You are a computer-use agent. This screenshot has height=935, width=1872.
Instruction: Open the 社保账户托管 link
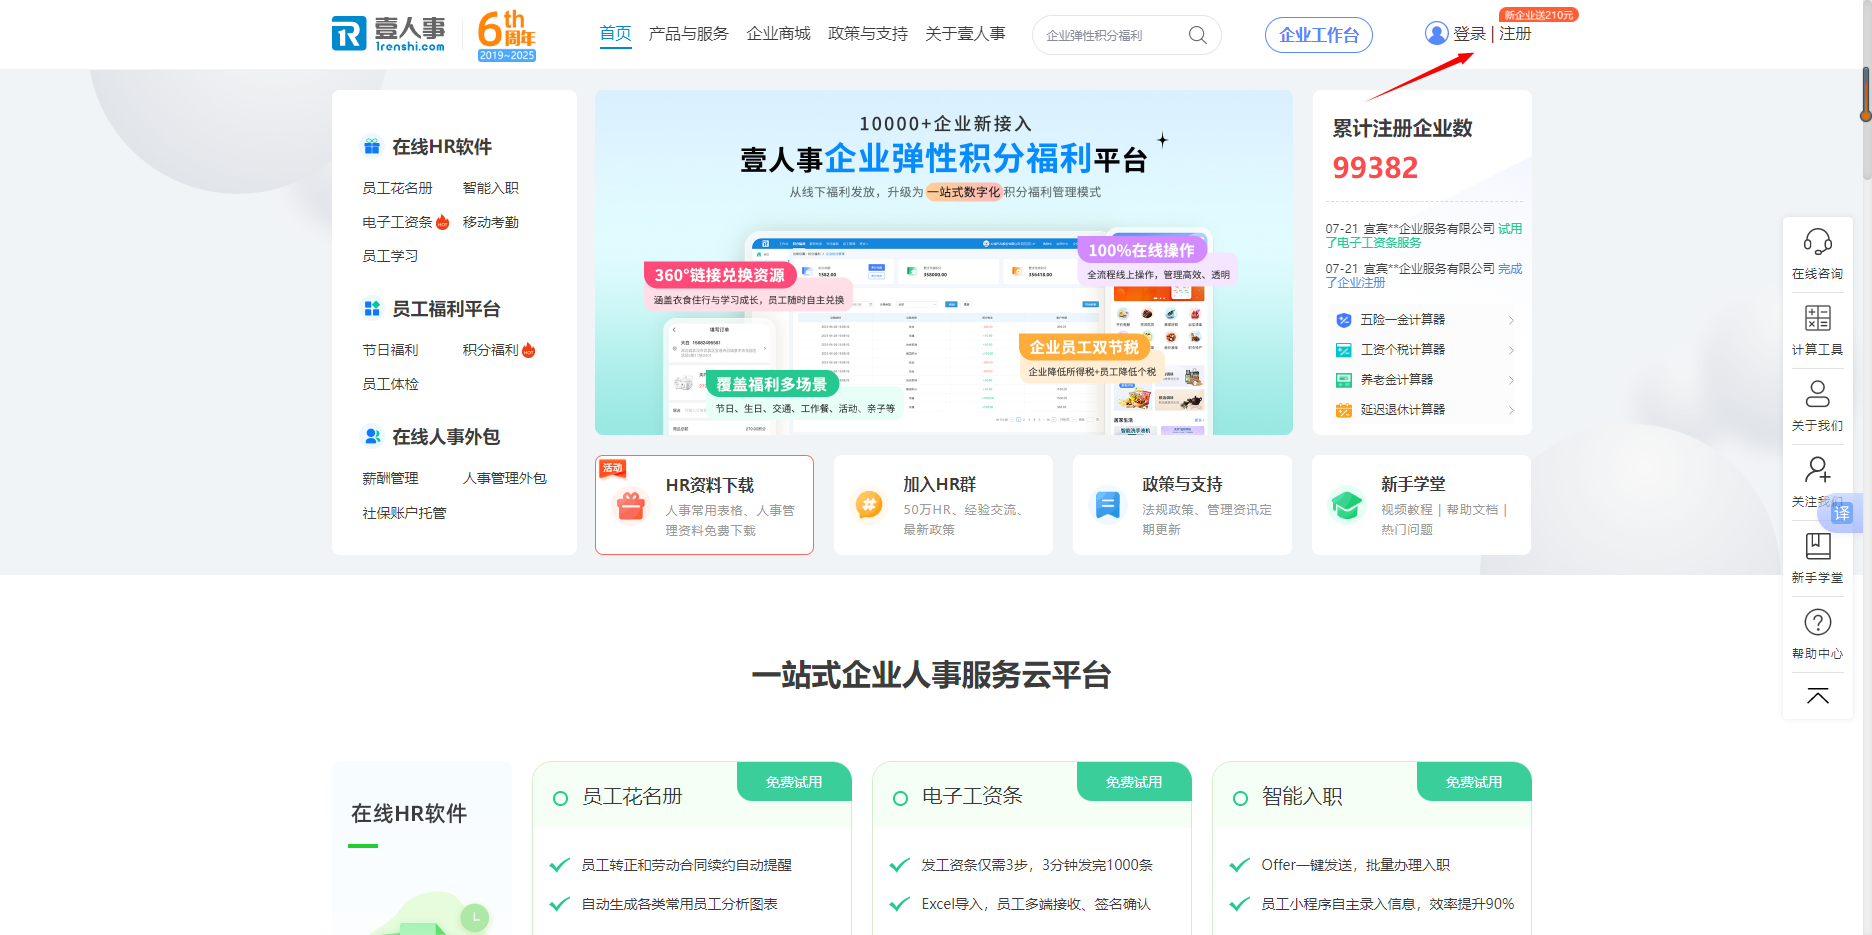pyautogui.click(x=404, y=513)
